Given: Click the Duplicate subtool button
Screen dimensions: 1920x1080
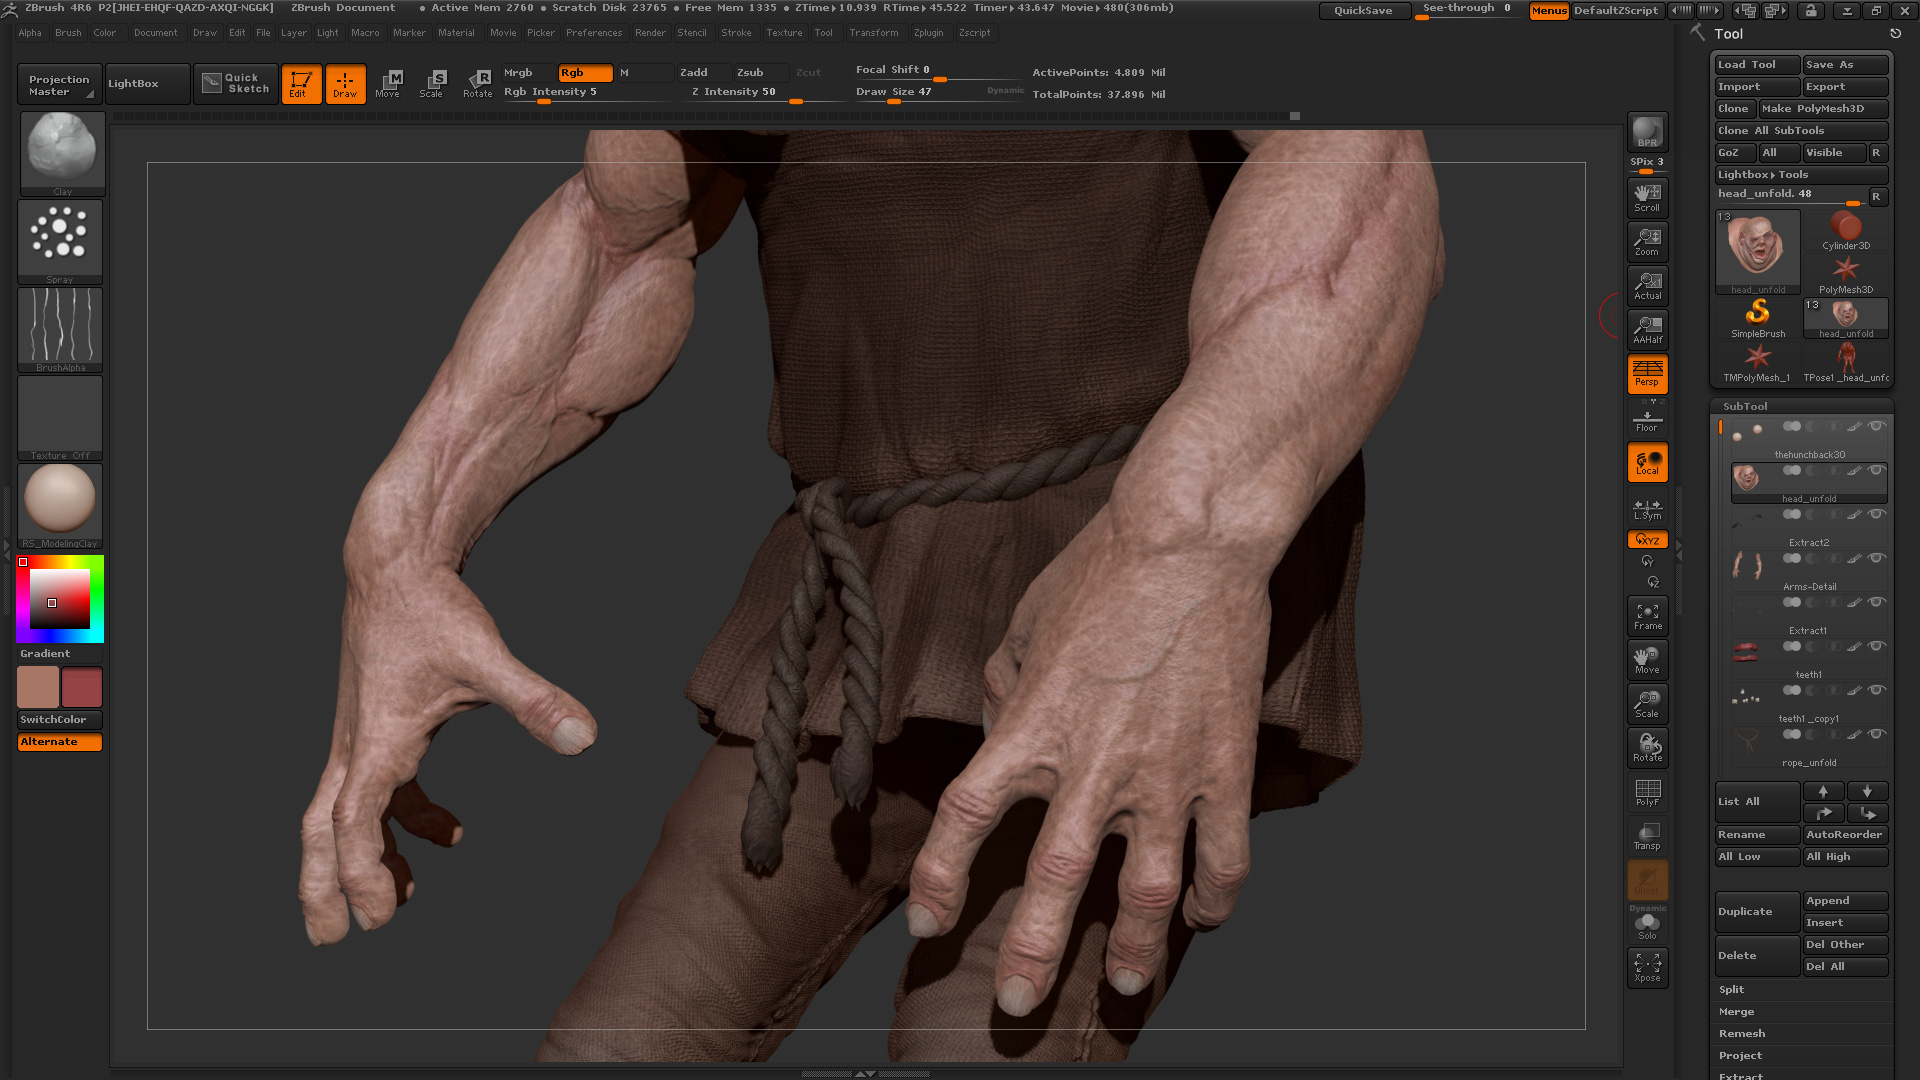Looking at the screenshot, I should [x=1757, y=912].
